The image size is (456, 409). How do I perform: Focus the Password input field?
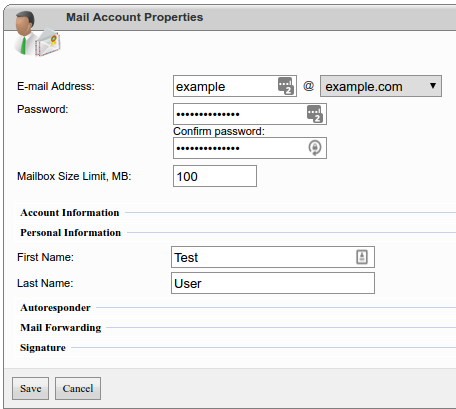click(250, 114)
